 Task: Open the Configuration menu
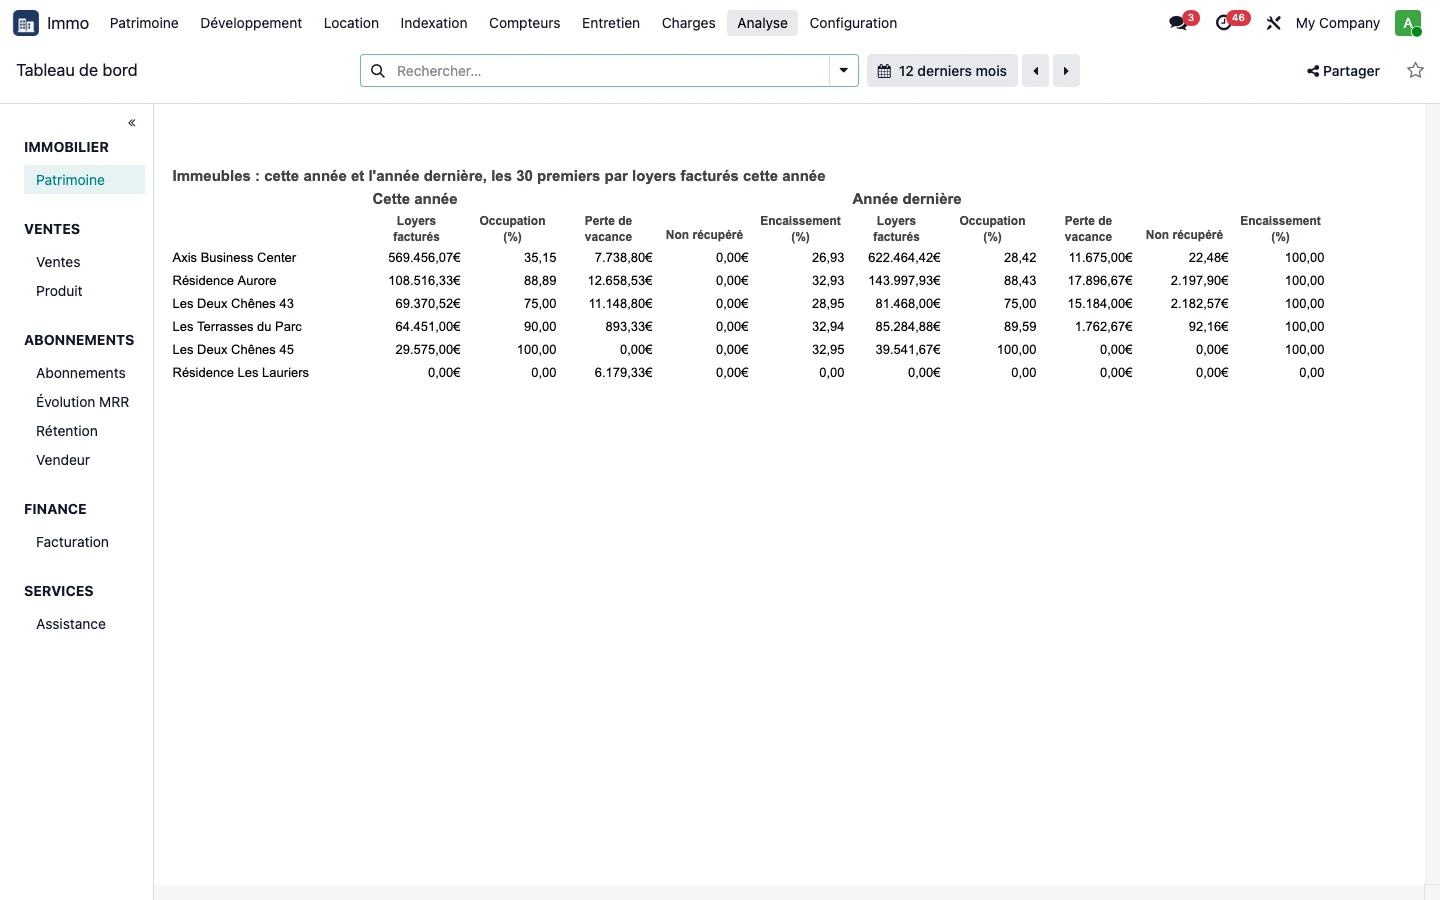853,23
